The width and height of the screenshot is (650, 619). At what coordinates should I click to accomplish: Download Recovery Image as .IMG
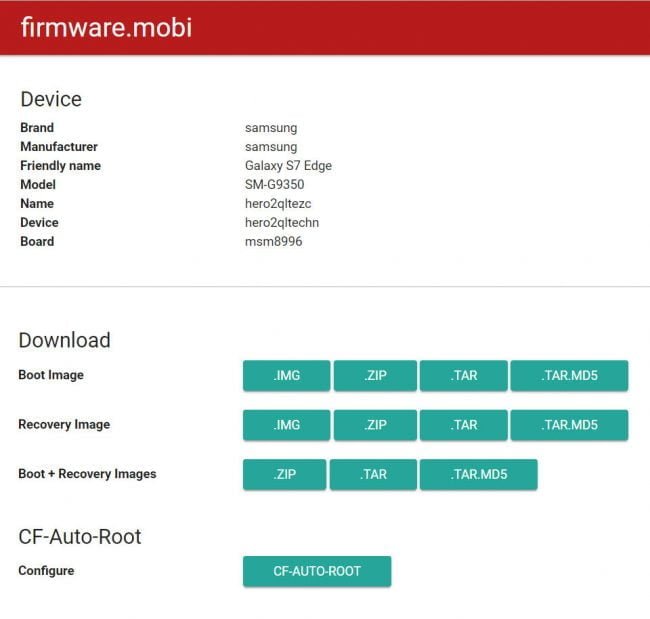(286, 425)
